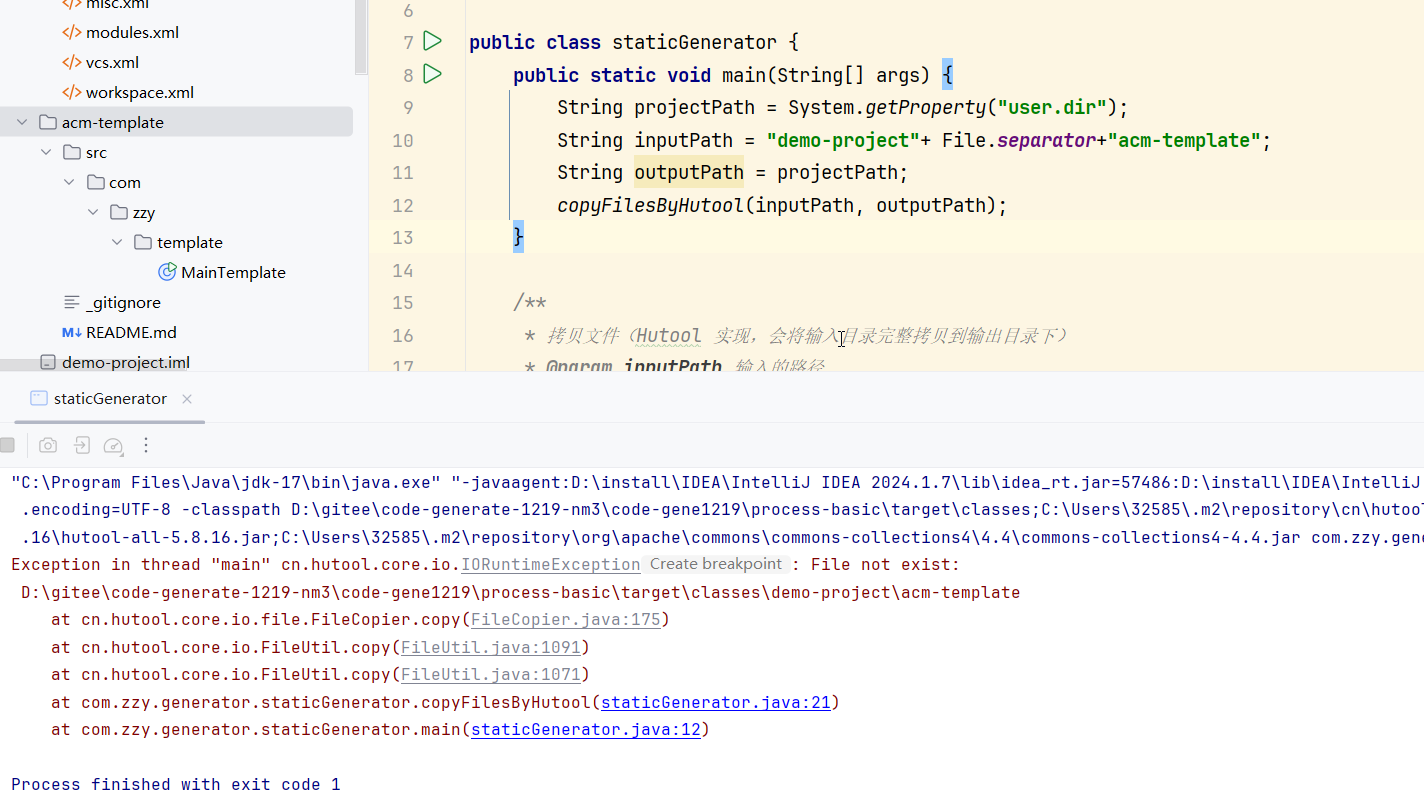This screenshot has width=1424, height=810.
Task: Open the MainTemplate class file
Action: click(233, 272)
